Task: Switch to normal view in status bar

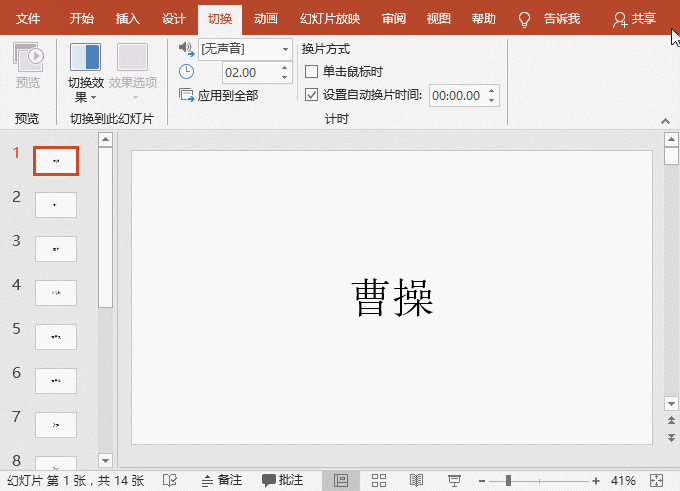Action: [x=341, y=481]
